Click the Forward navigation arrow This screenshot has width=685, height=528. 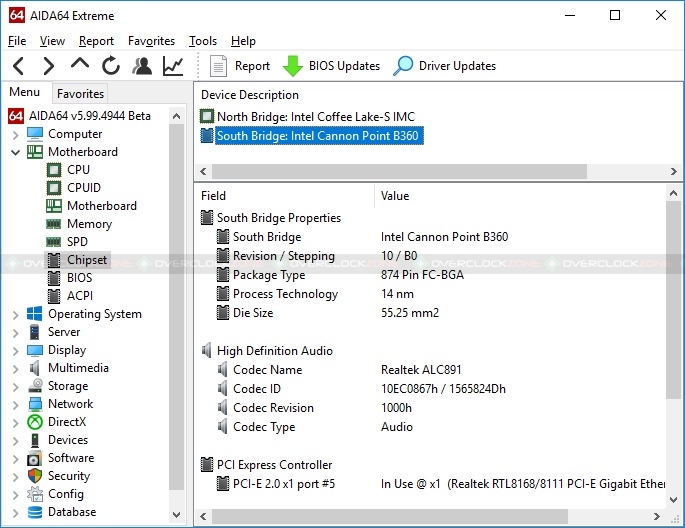[48, 66]
